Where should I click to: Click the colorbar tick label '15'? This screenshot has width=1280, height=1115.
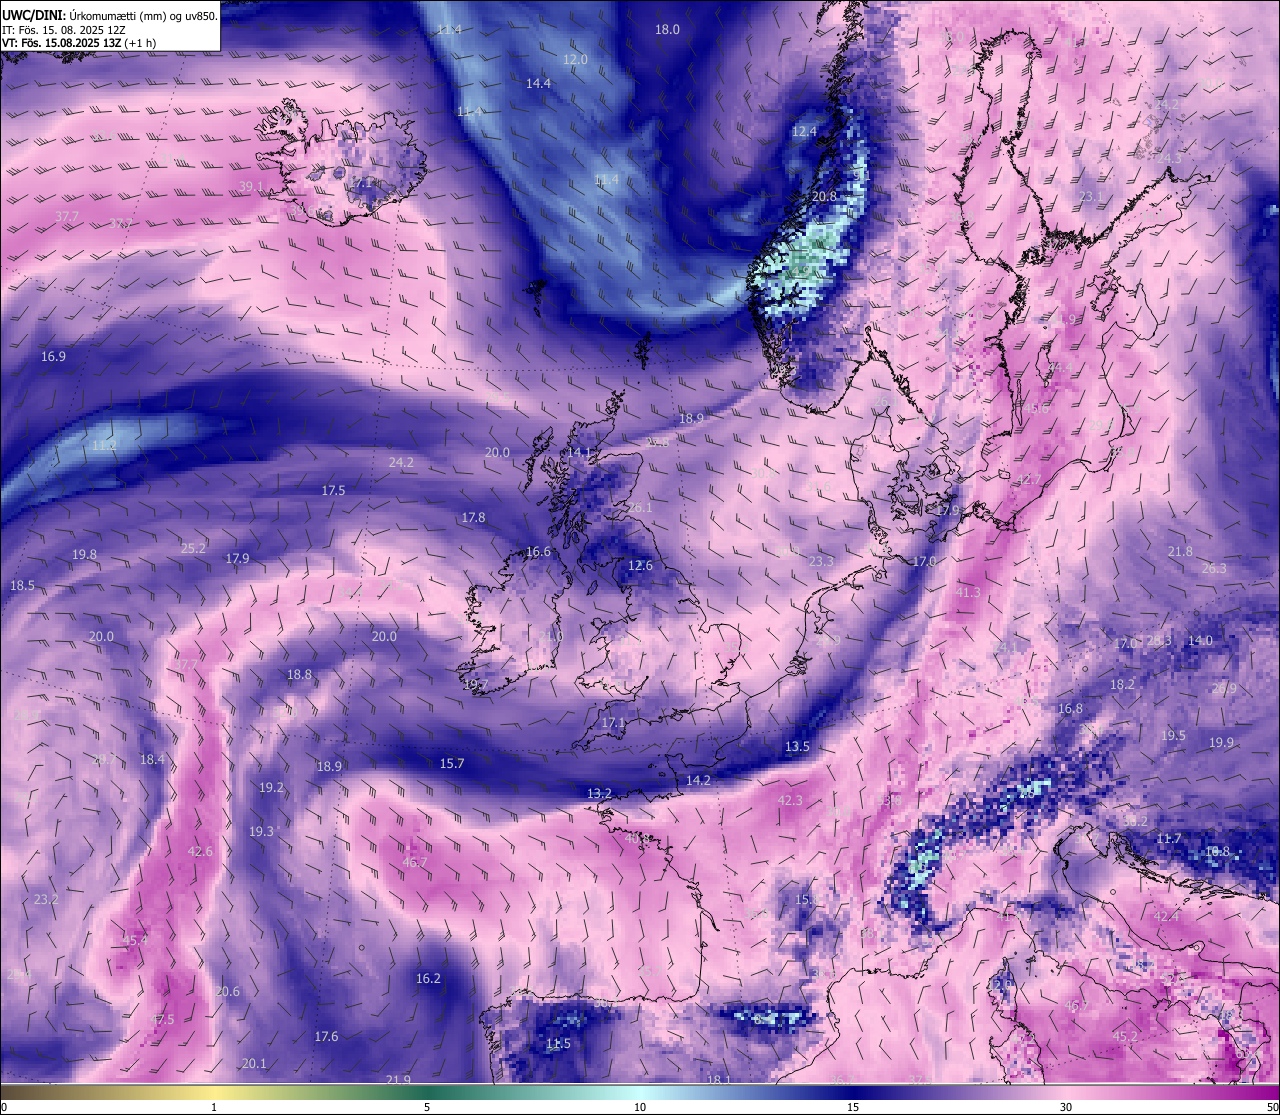tap(853, 1107)
